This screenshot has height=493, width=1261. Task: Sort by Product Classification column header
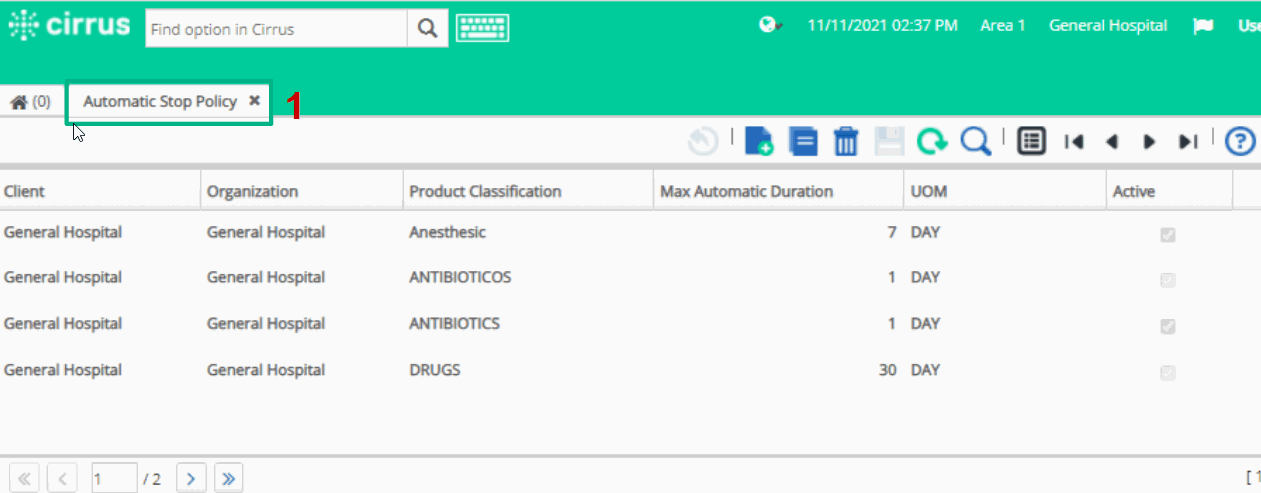click(485, 192)
